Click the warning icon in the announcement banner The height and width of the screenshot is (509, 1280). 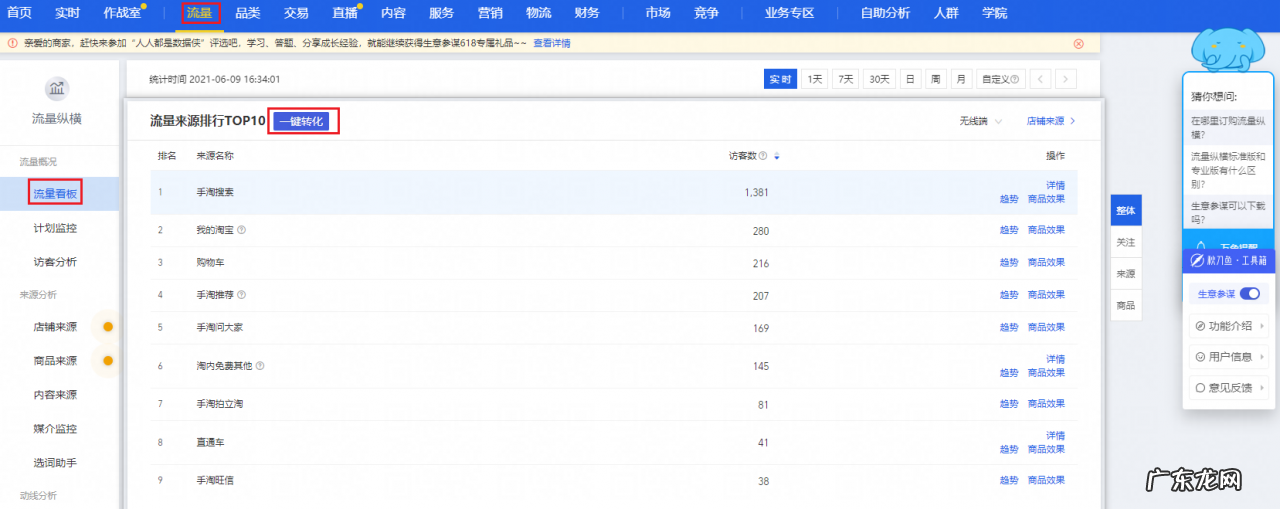tap(12, 44)
